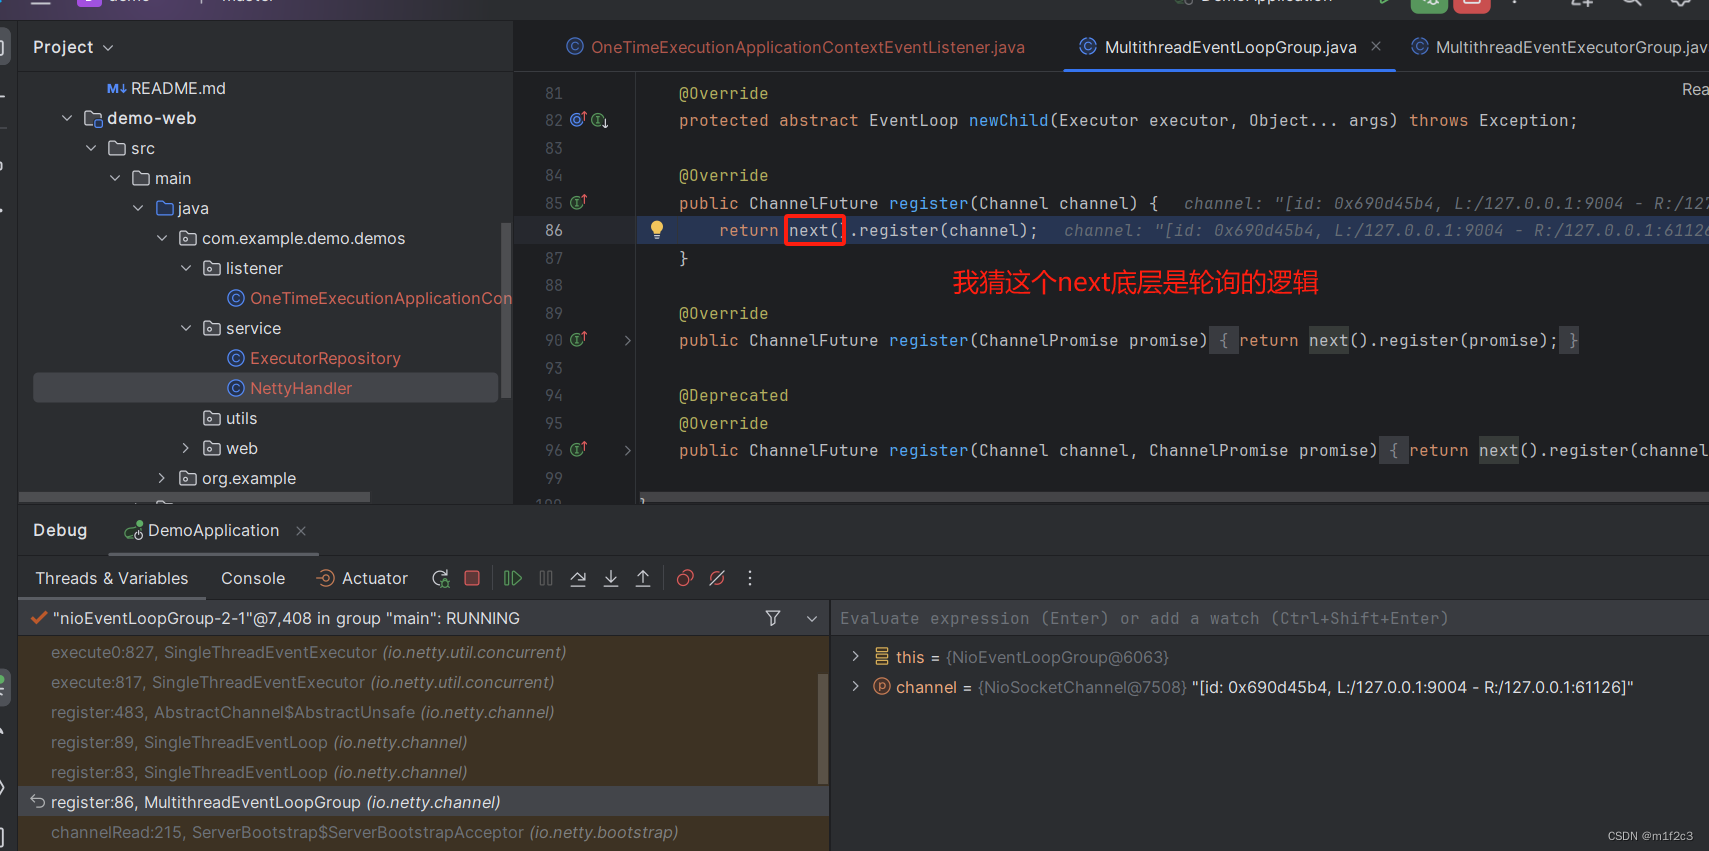1709x851 pixels.
Task: Switch to Console tab
Action: [x=253, y=578]
